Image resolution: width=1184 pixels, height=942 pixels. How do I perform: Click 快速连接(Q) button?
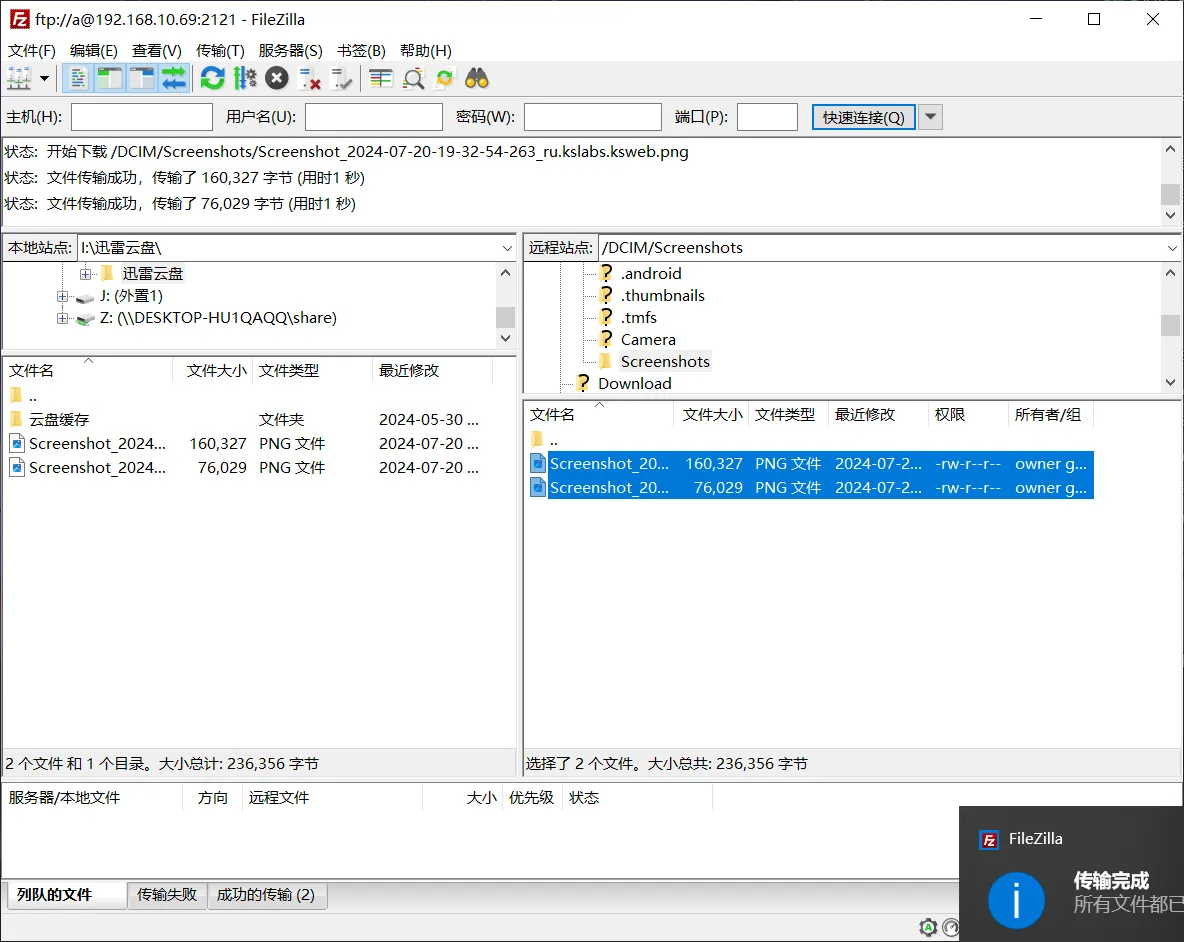[864, 117]
